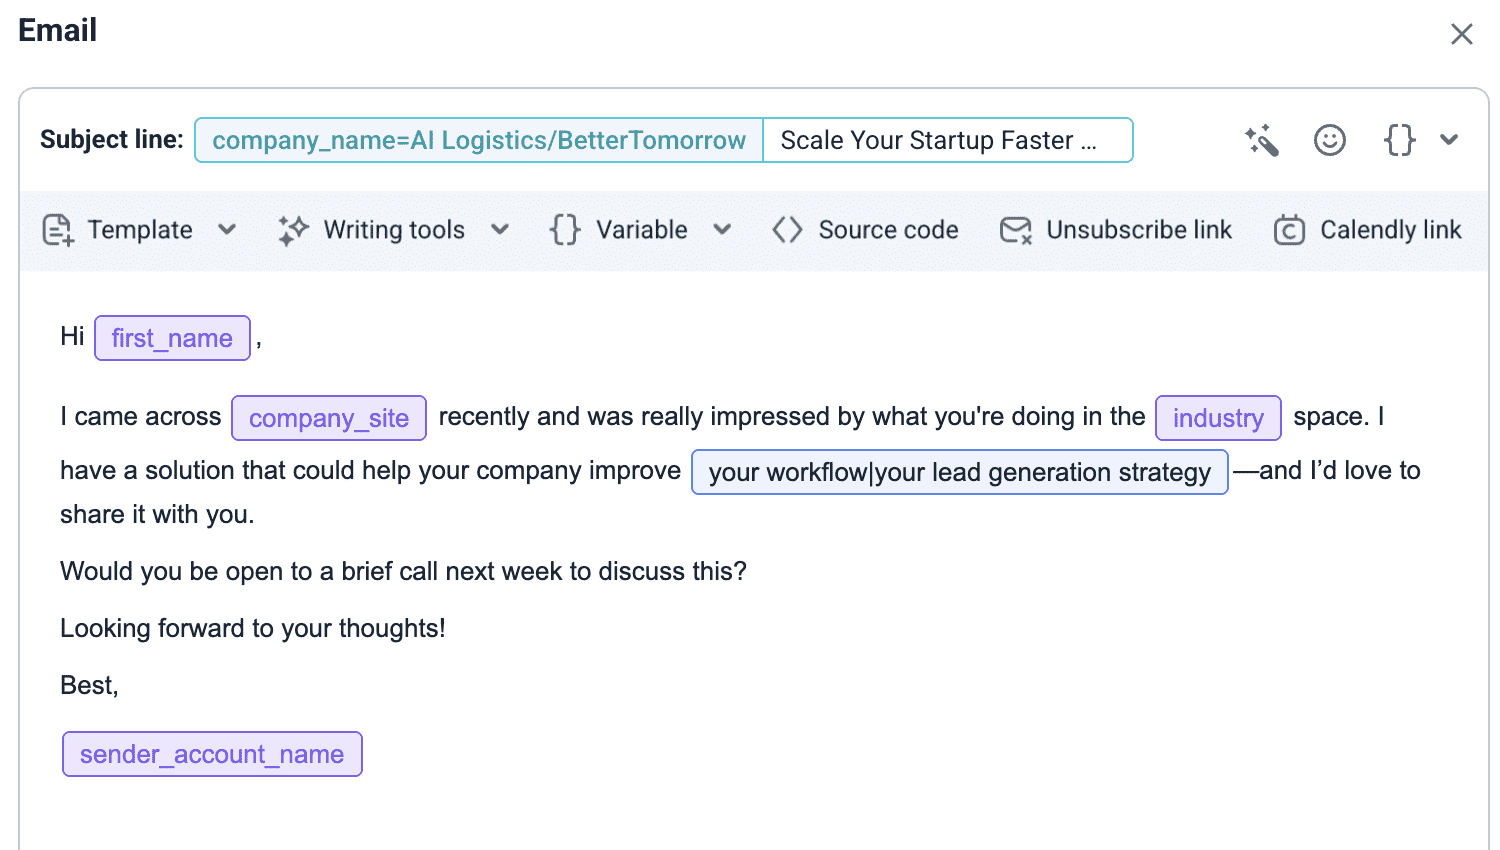Click the sender_account_name variable chip

coord(212,754)
